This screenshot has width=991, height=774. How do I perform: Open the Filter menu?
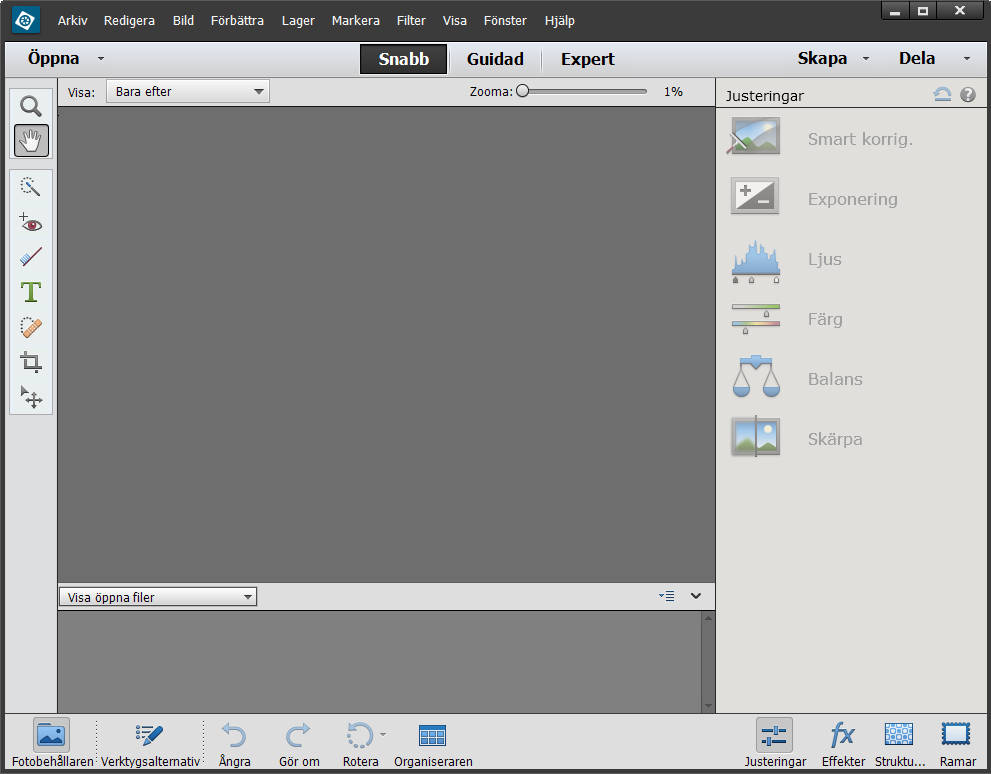point(411,20)
